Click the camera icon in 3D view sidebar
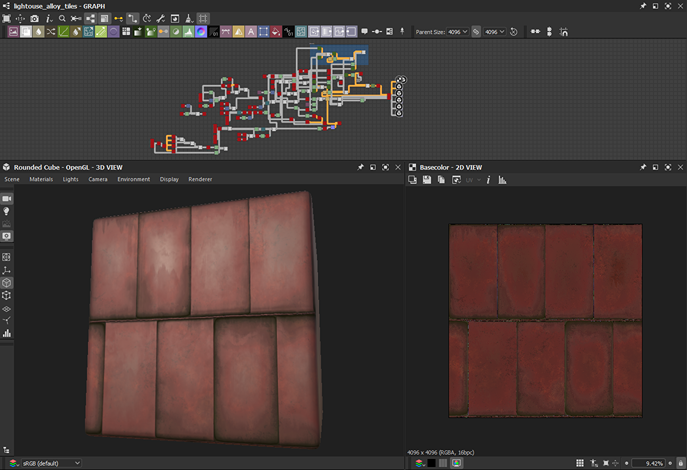The image size is (687, 470). (7, 197)
